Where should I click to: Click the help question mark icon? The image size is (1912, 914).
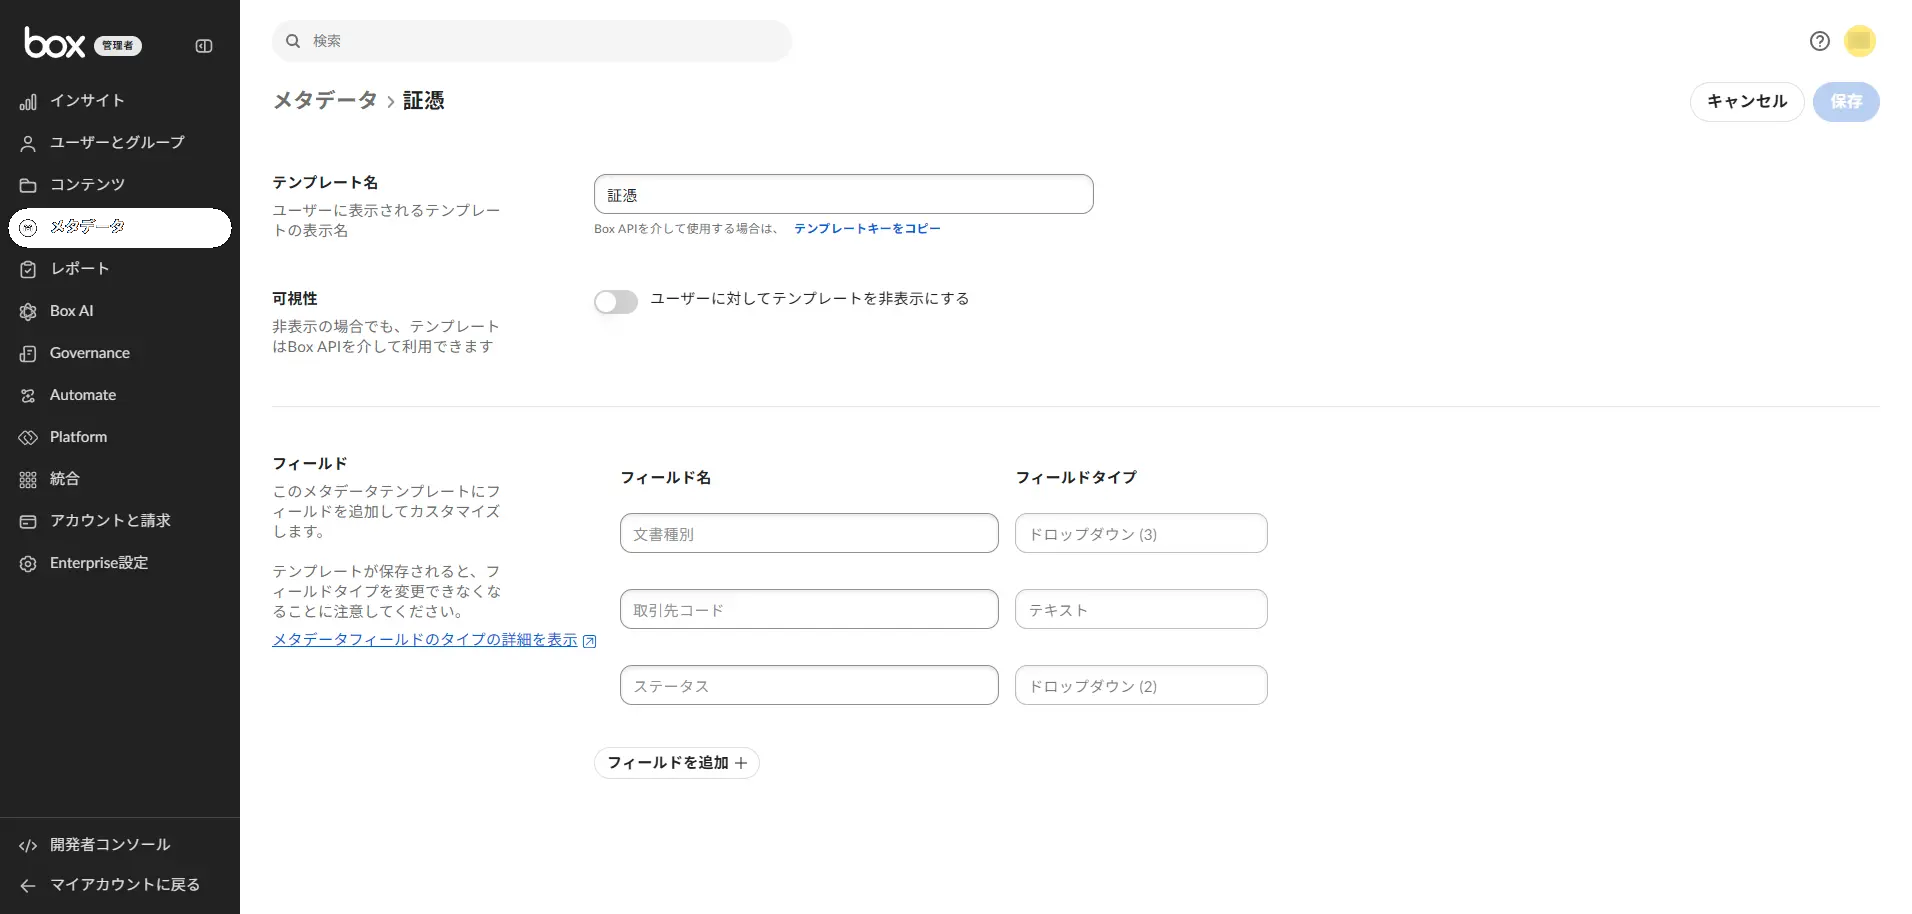(x=1820, y=41)
